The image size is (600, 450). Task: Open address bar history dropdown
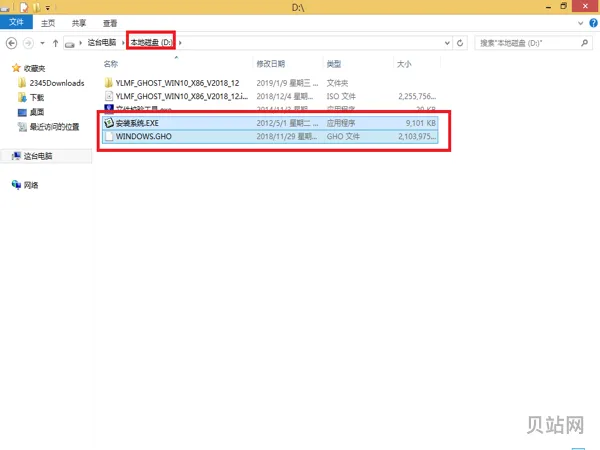[x=447, y=43]
